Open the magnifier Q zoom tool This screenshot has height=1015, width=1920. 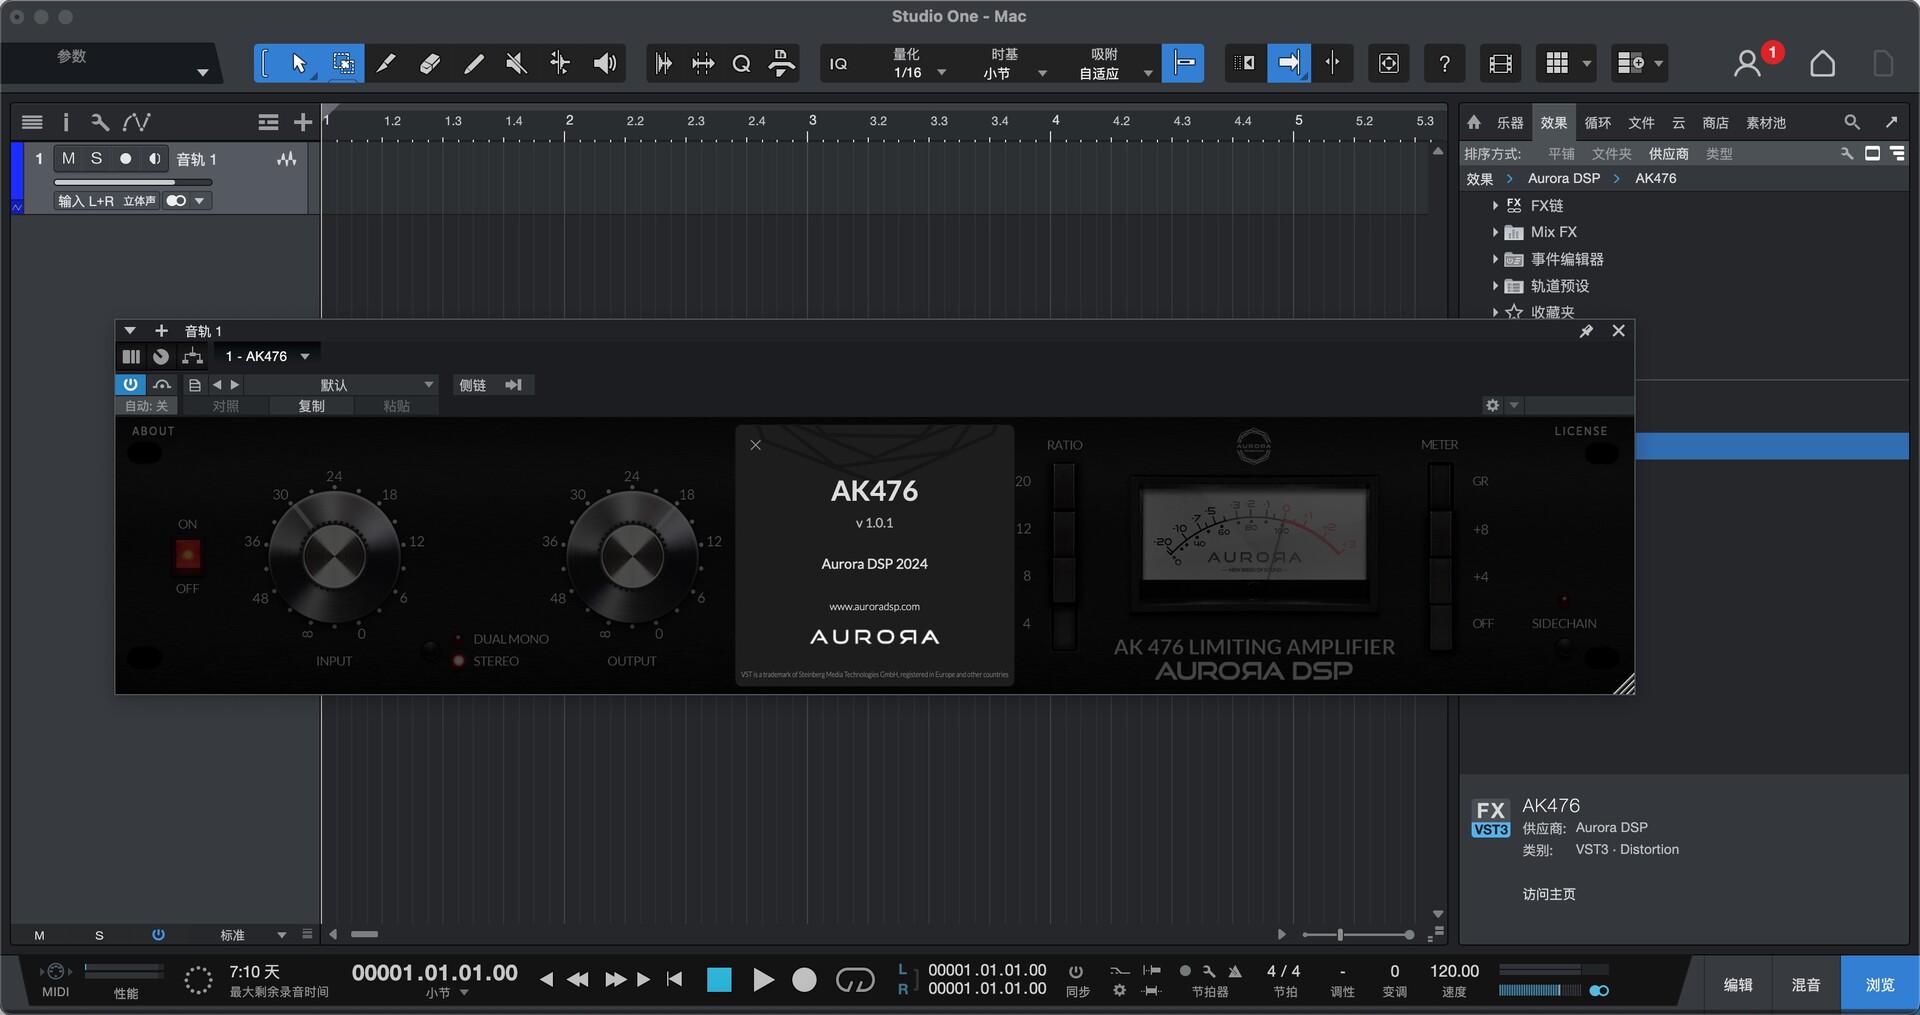[741, 64]
